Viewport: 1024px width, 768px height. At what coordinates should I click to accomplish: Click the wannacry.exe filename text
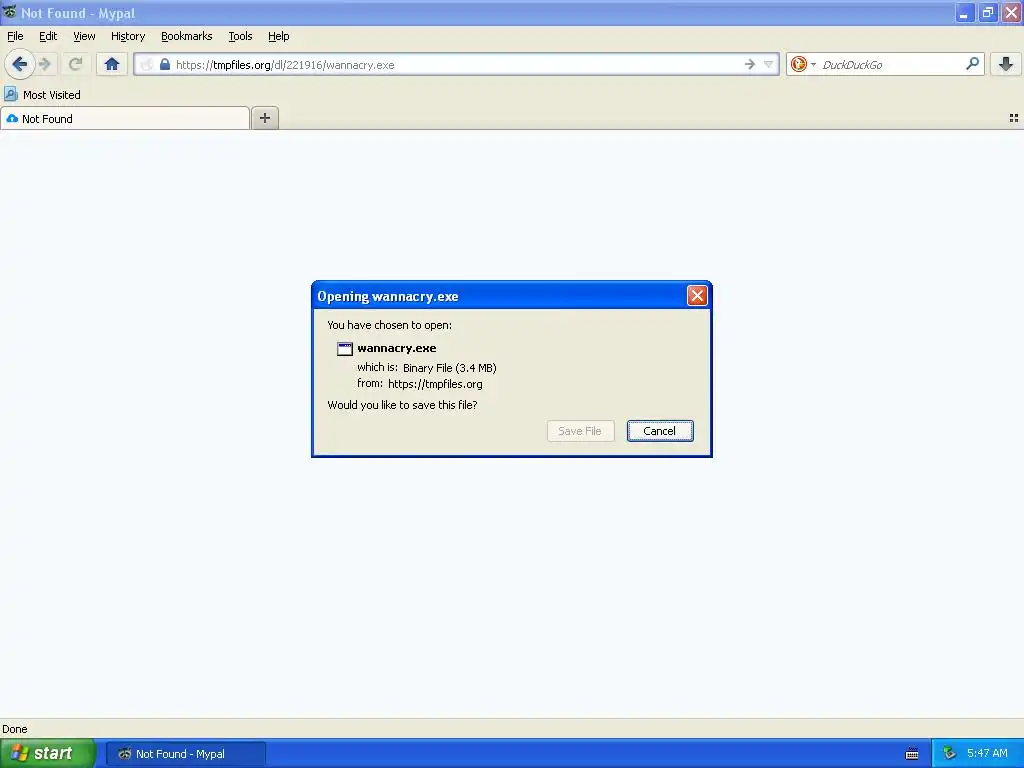coord(396,348)
